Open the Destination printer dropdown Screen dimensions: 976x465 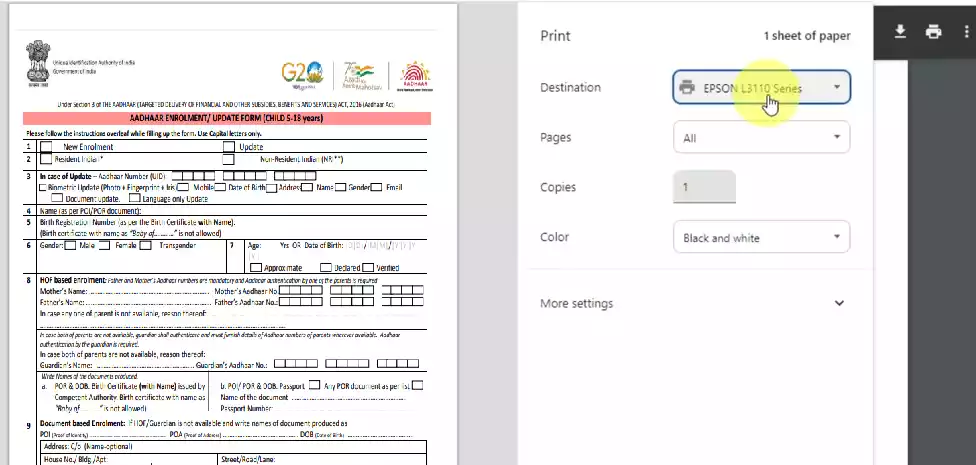click(761, 88)
